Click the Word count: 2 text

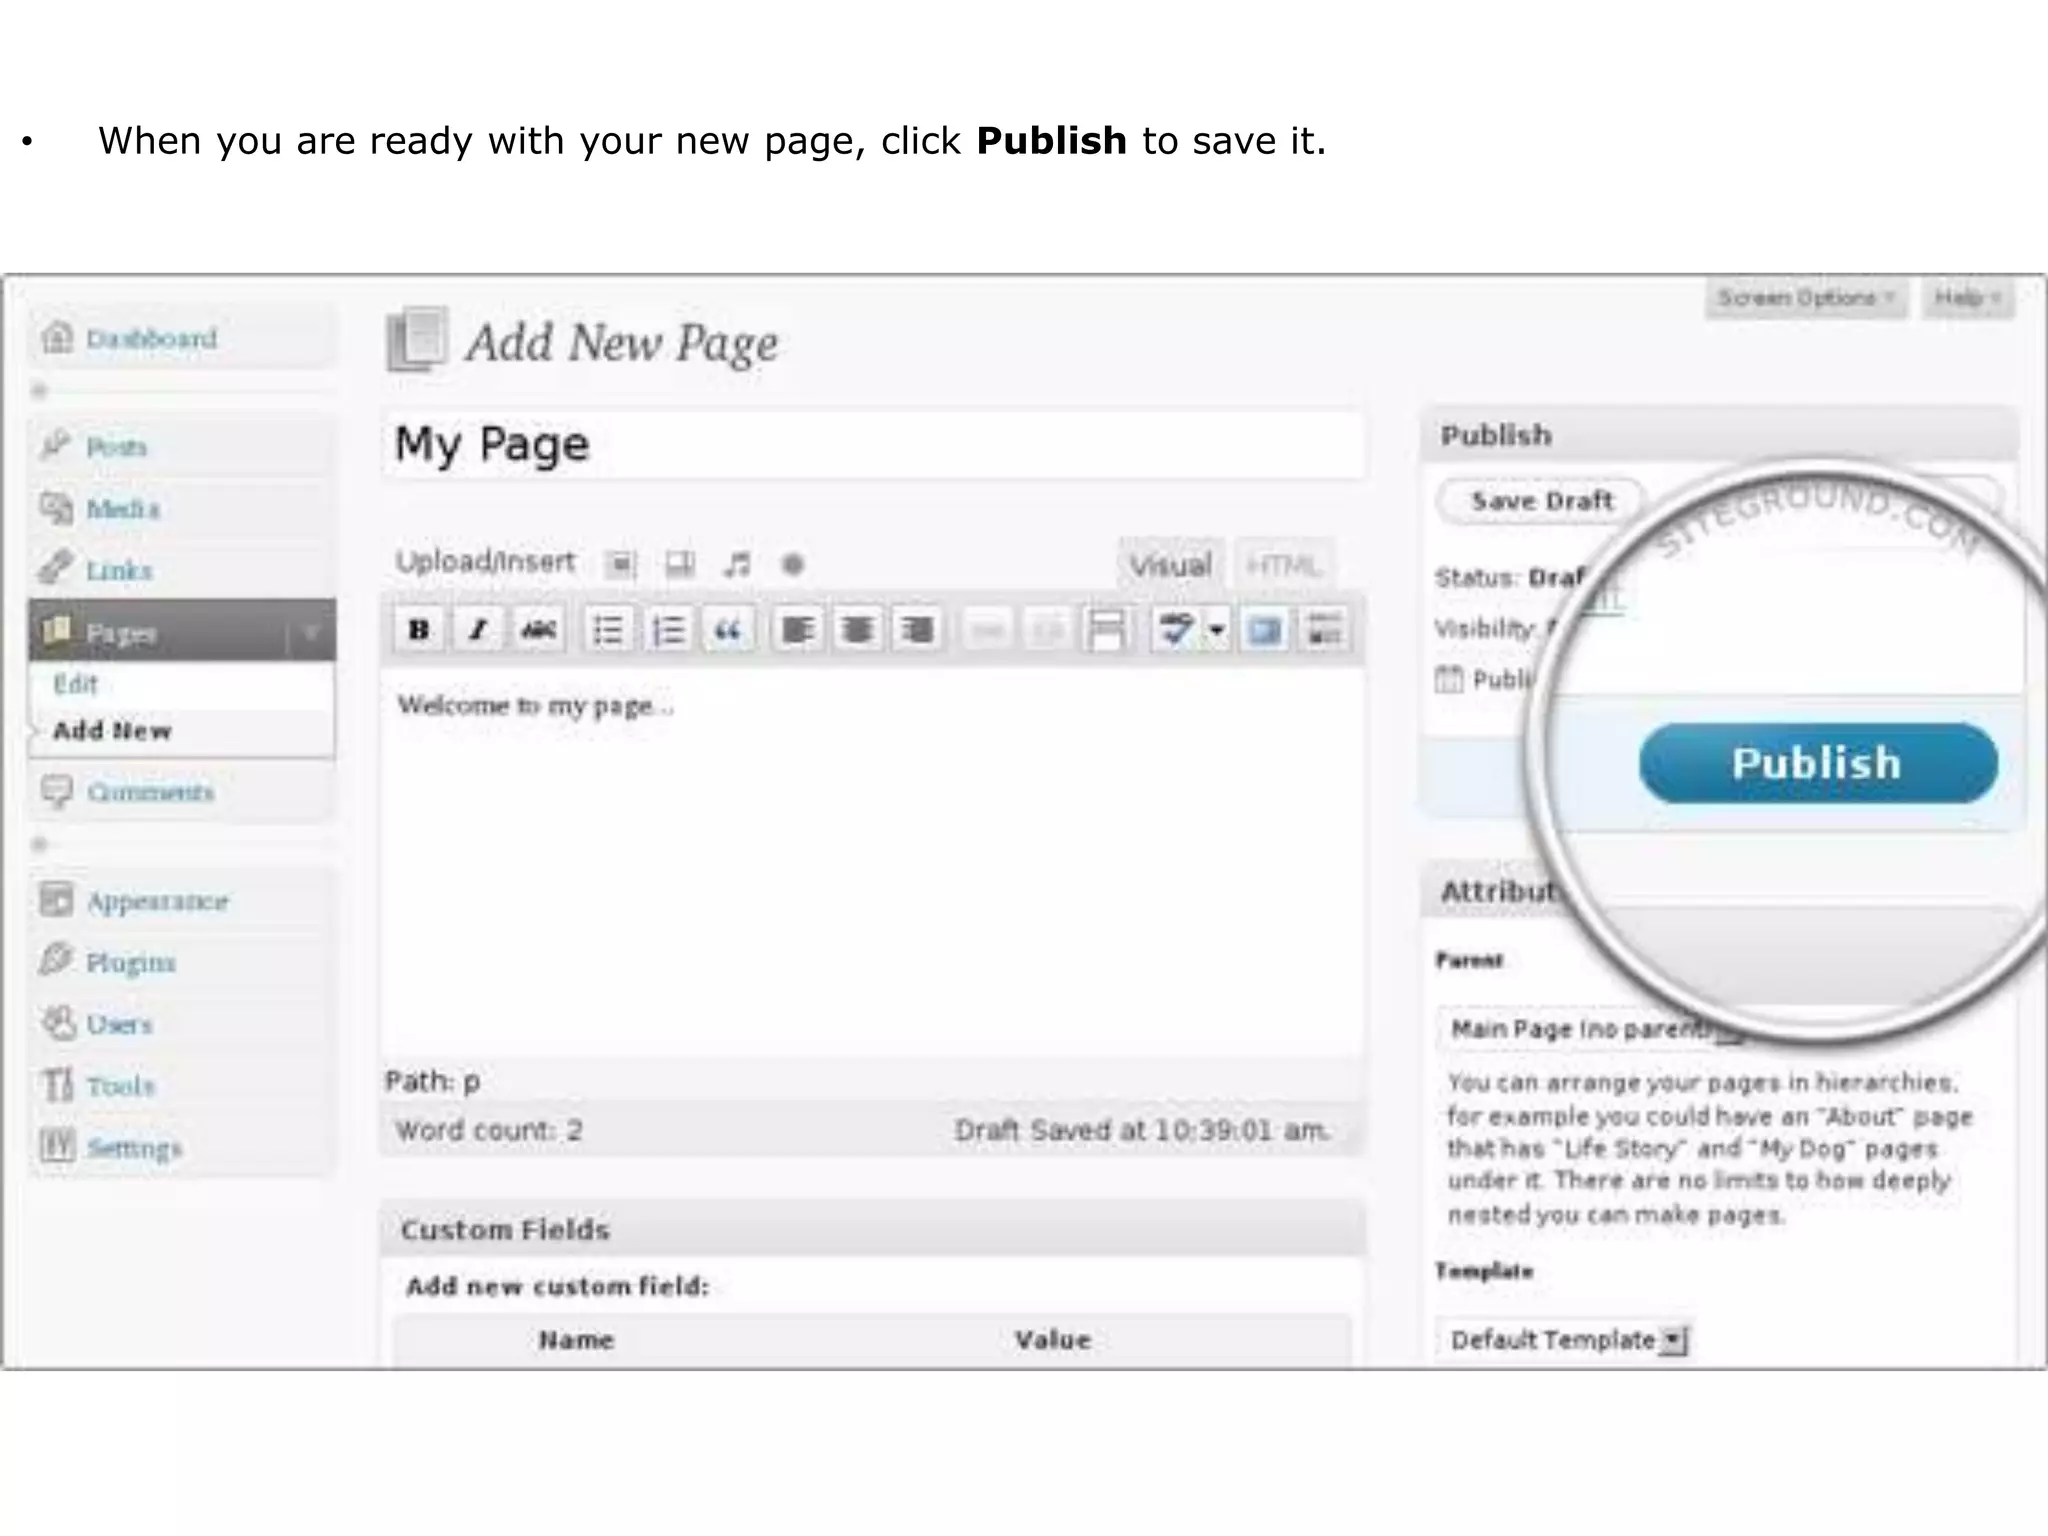tap(489, 1131)
